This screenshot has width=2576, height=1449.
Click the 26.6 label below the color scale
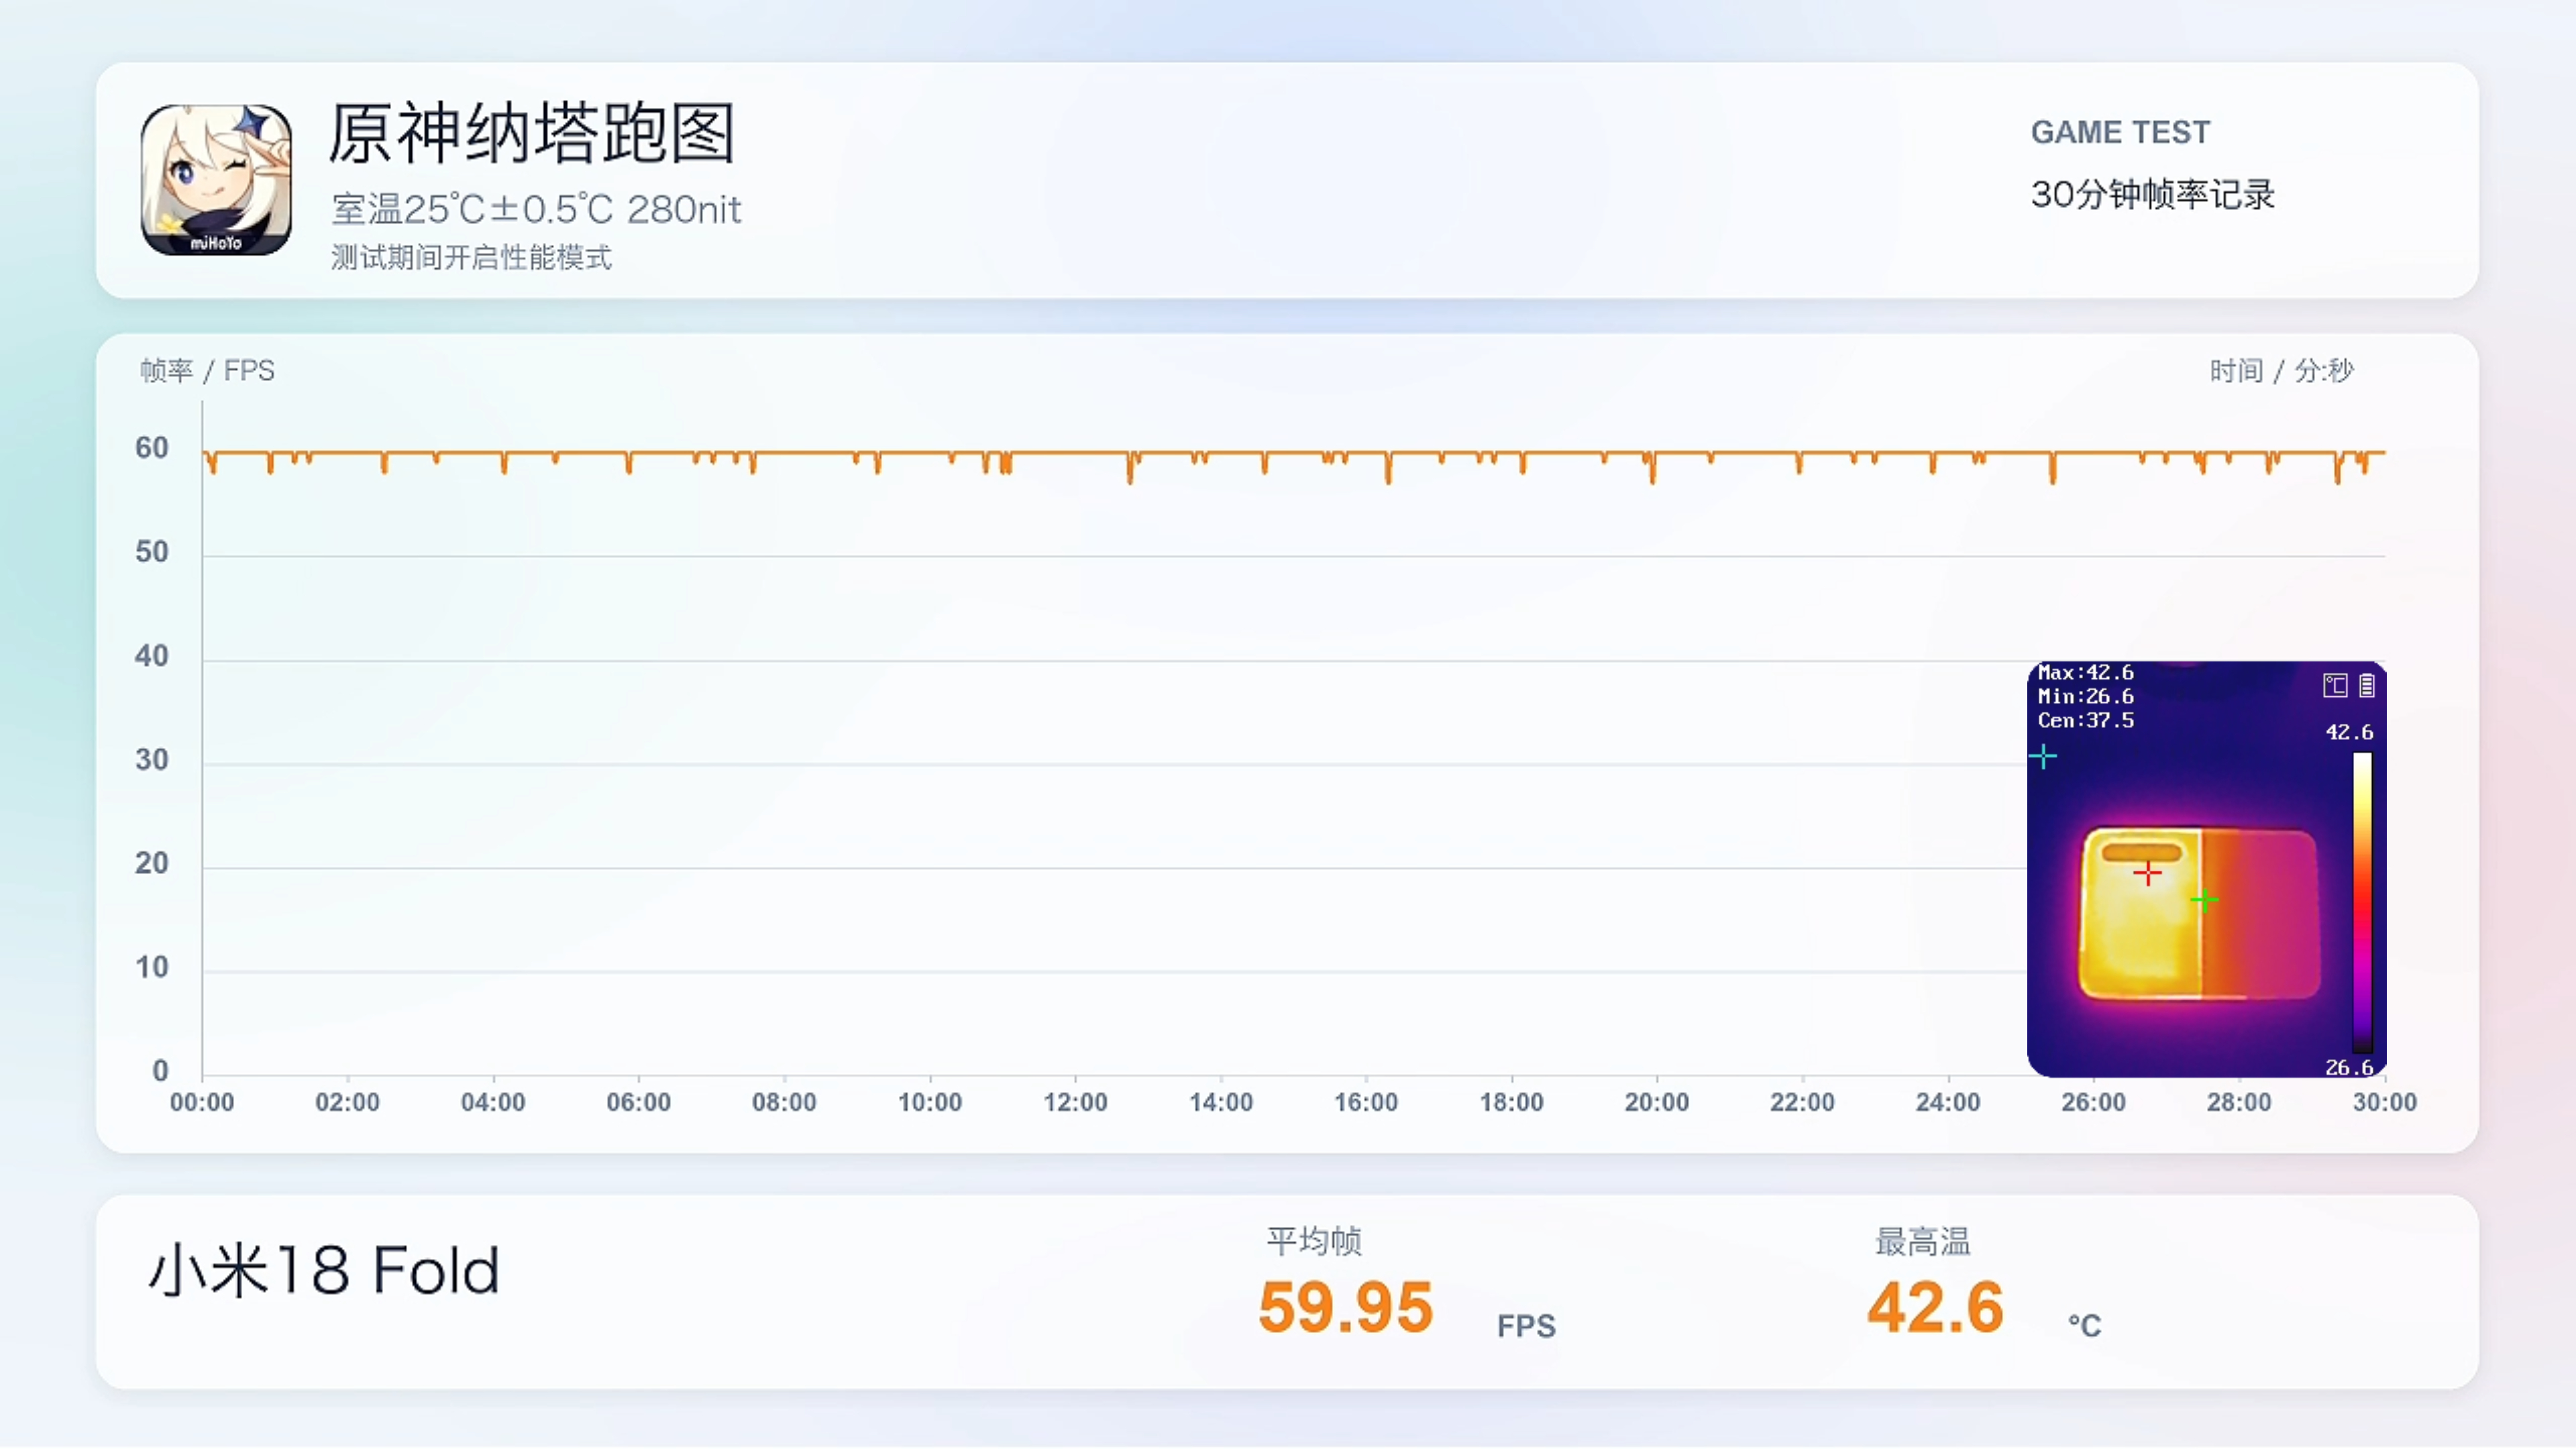click(x=2349, y=1067)
